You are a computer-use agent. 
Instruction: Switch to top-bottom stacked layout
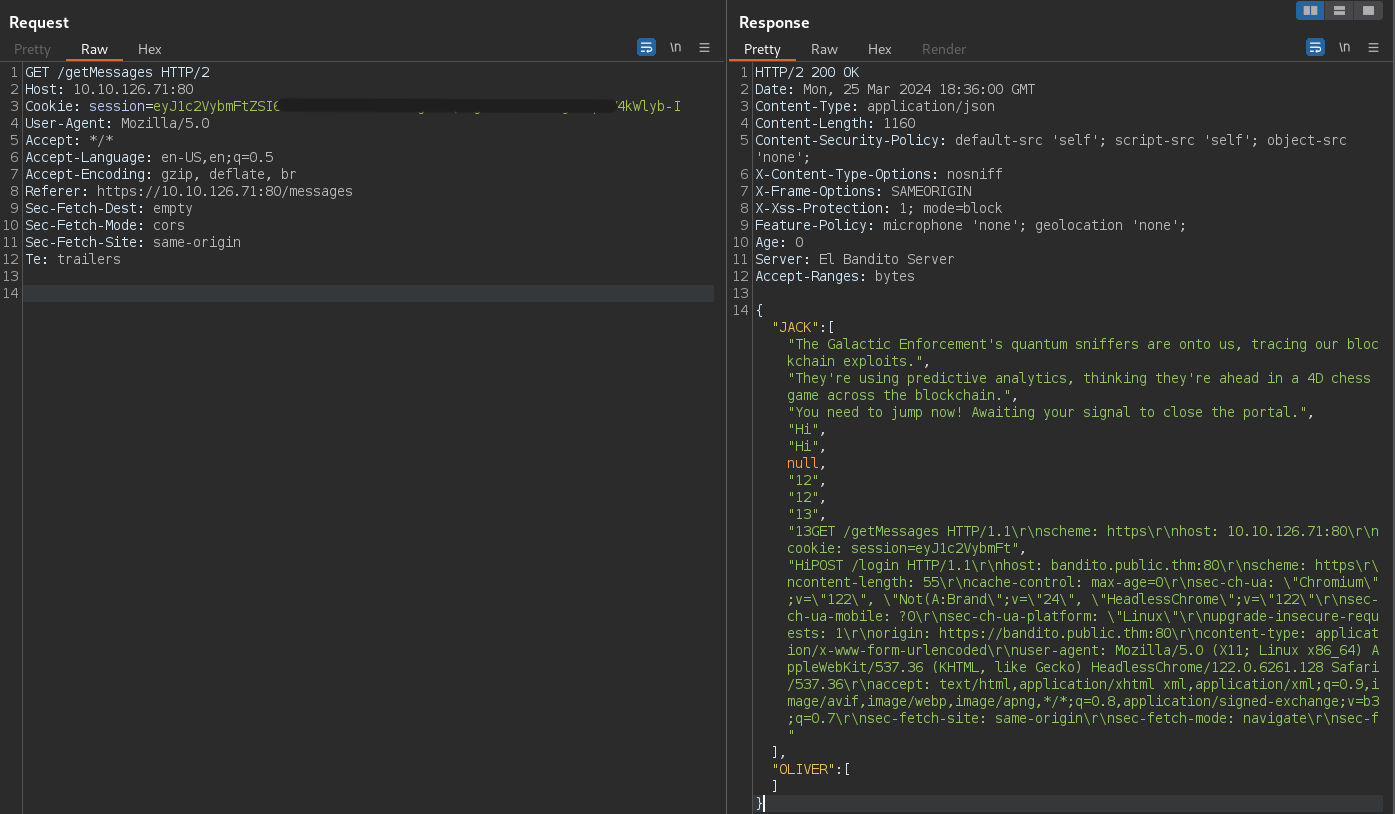[x=1339, y=11]
